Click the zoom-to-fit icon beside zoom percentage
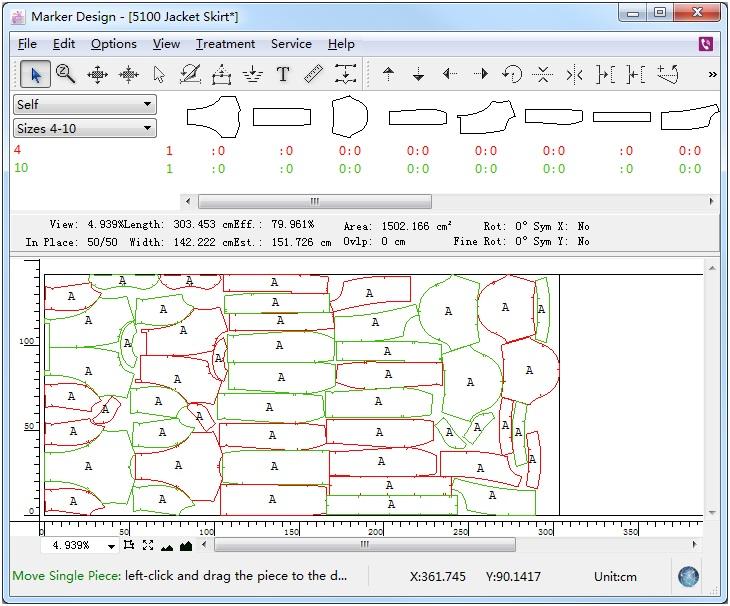The image size is (730, 606). pos(148,545)
